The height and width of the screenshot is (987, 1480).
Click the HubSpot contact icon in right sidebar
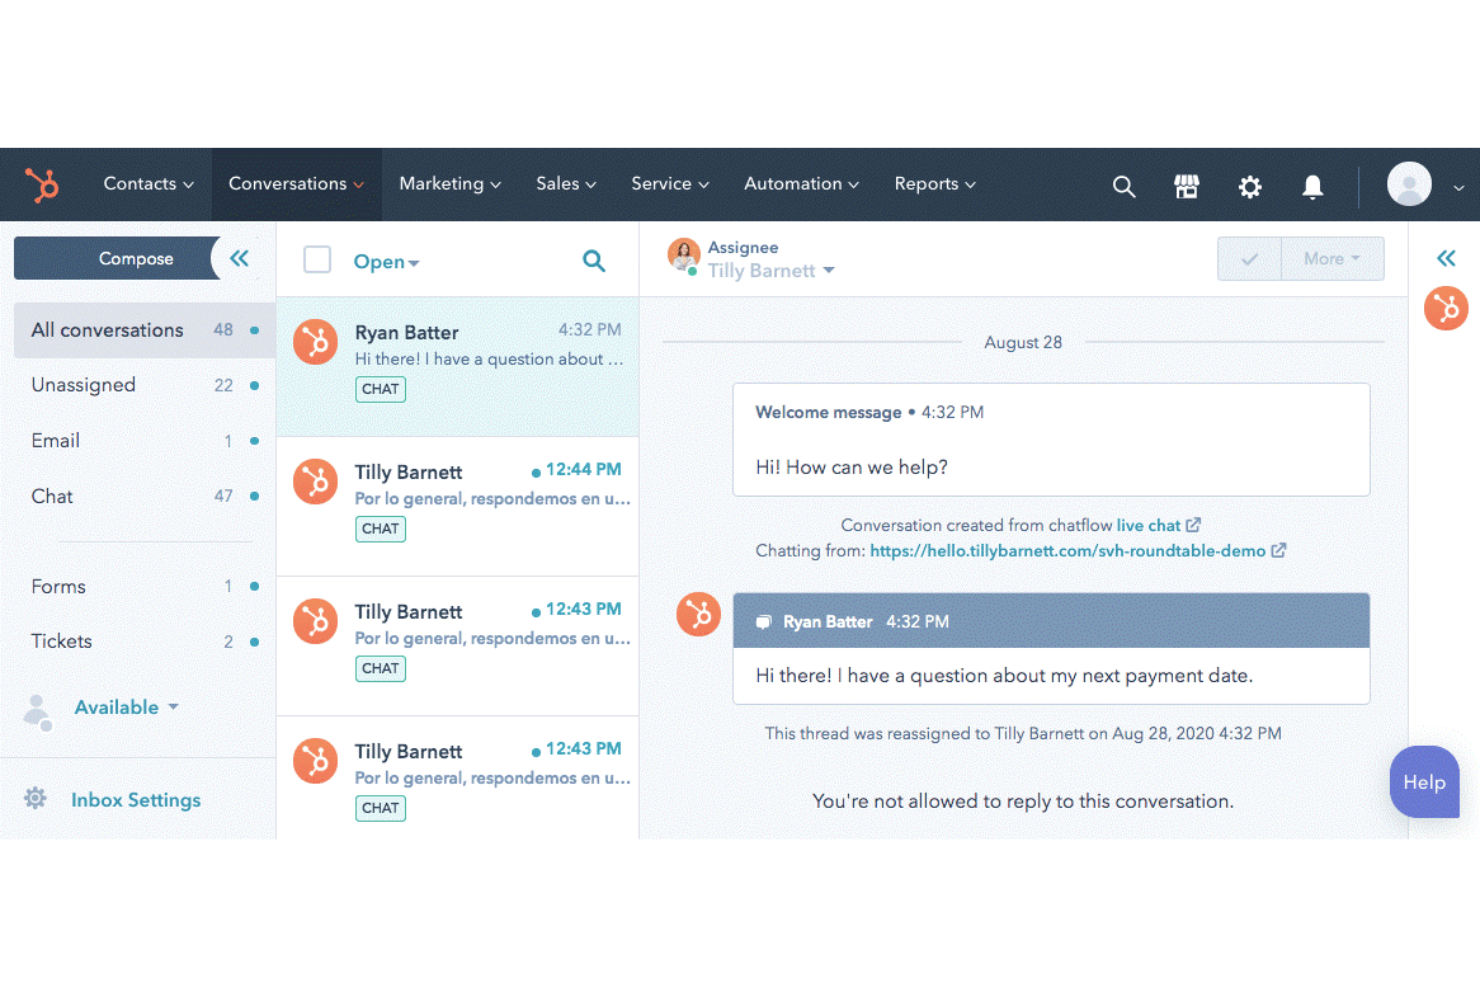1446,308
